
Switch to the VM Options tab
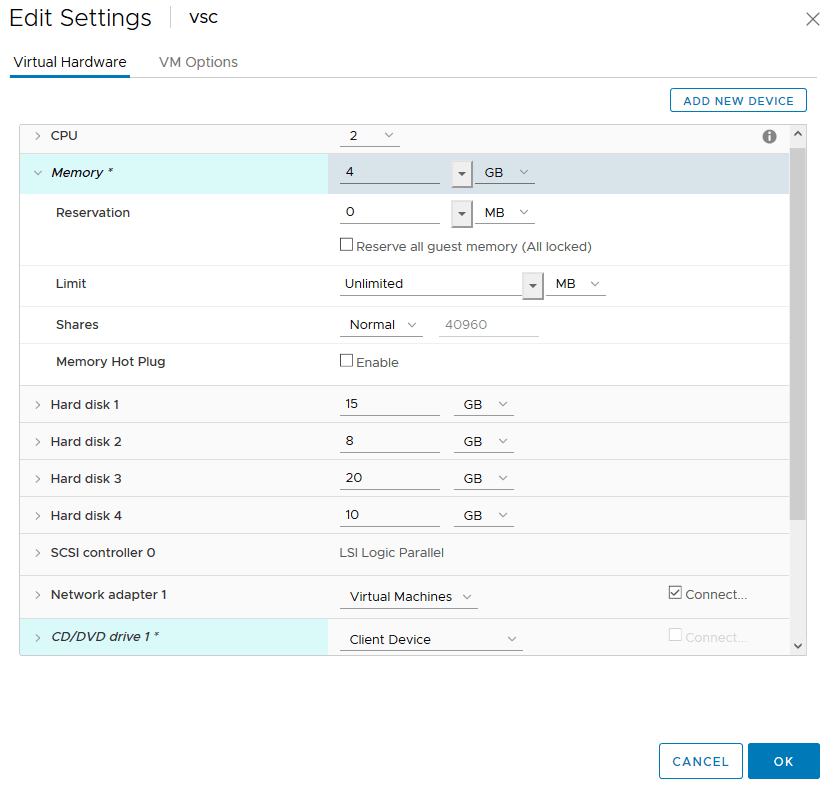point(198,62)
